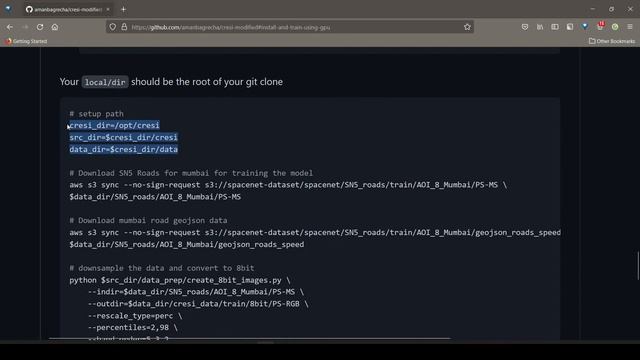
Task: Click the vertical page scrollbar thumb
Action: pyautogui.click(x=638, y=266)
